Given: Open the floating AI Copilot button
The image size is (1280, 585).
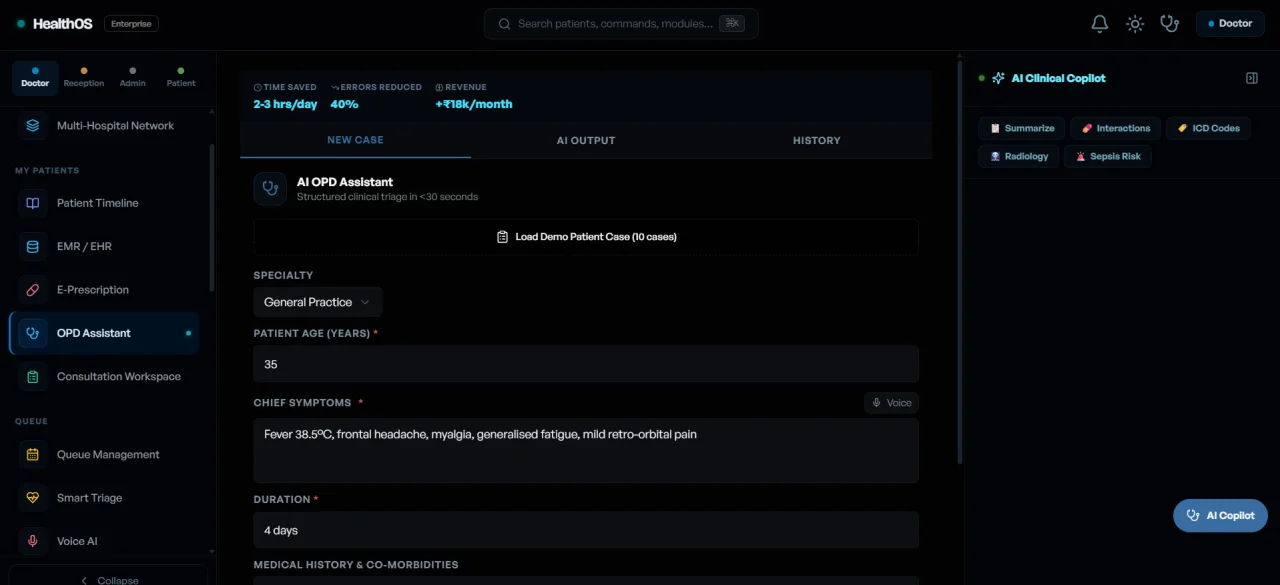Looking at the screenshot, I should point(1220,516).
